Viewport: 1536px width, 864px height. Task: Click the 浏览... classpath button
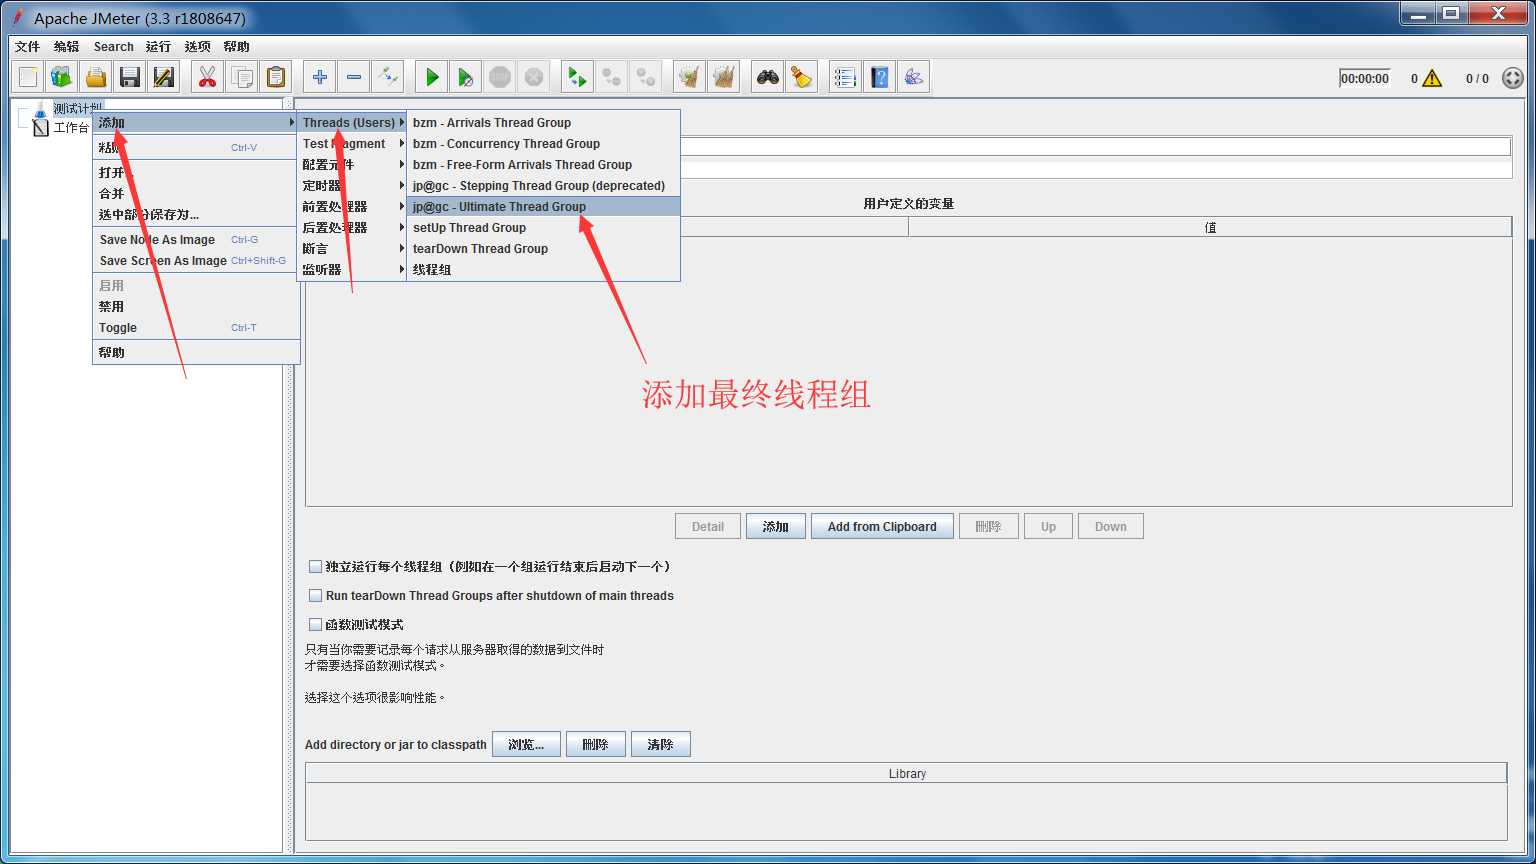click(526, 745)
